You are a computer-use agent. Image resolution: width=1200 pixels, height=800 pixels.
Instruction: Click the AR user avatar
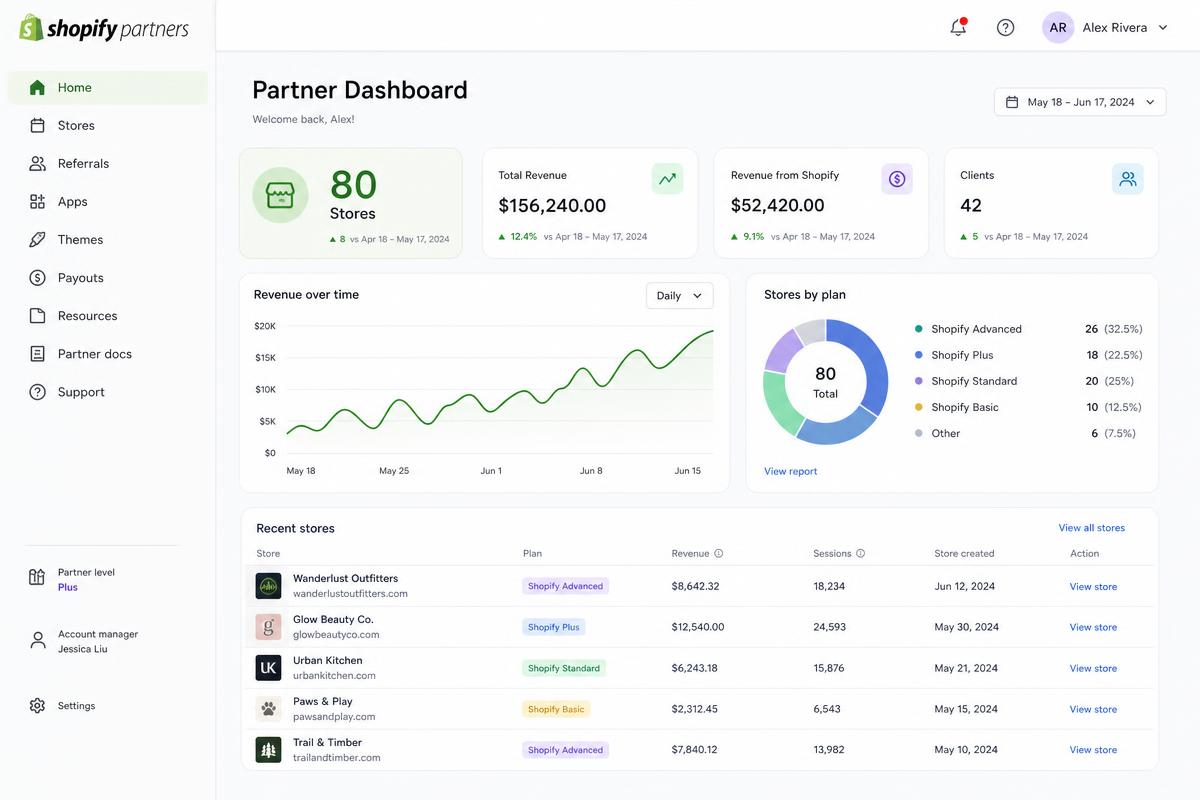(x=1058, y=28)
